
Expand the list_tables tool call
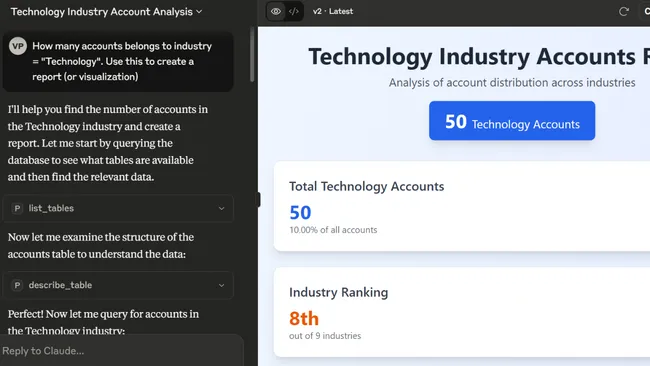(x=118, y=208)
